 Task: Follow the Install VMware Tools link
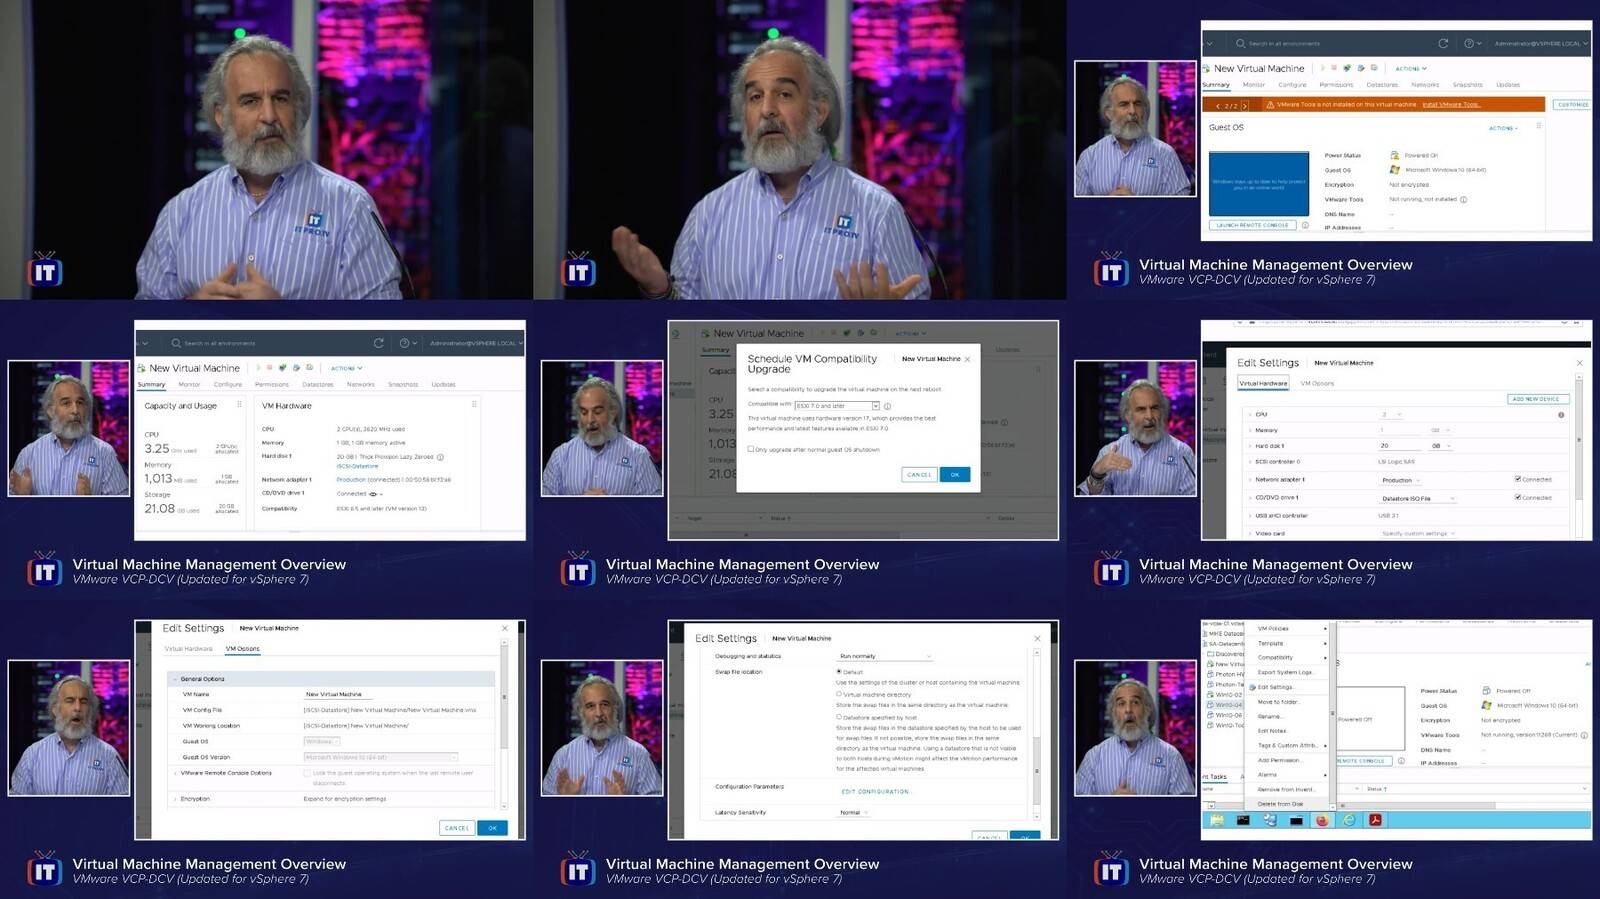(x=1451, y=104)
